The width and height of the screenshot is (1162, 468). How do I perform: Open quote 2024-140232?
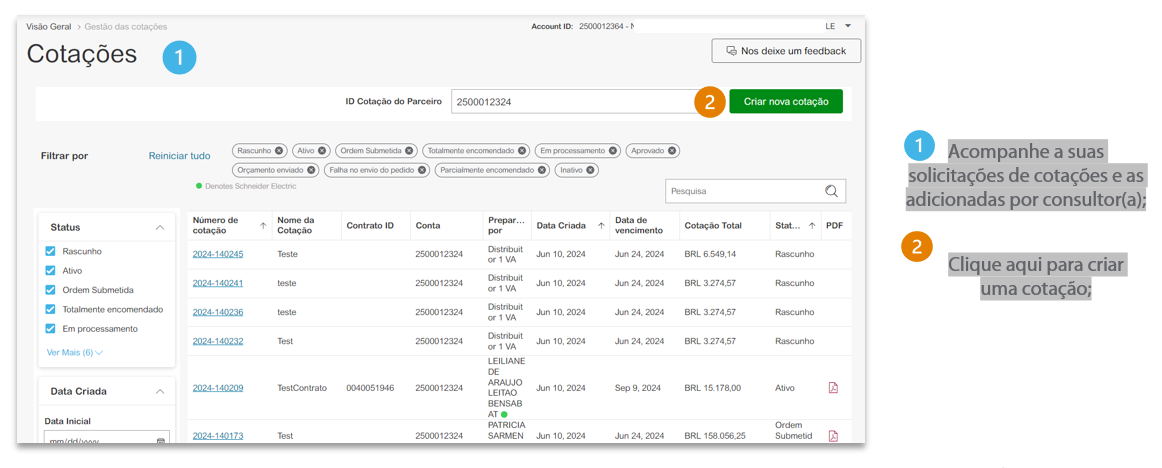click(x=218, y=341)
